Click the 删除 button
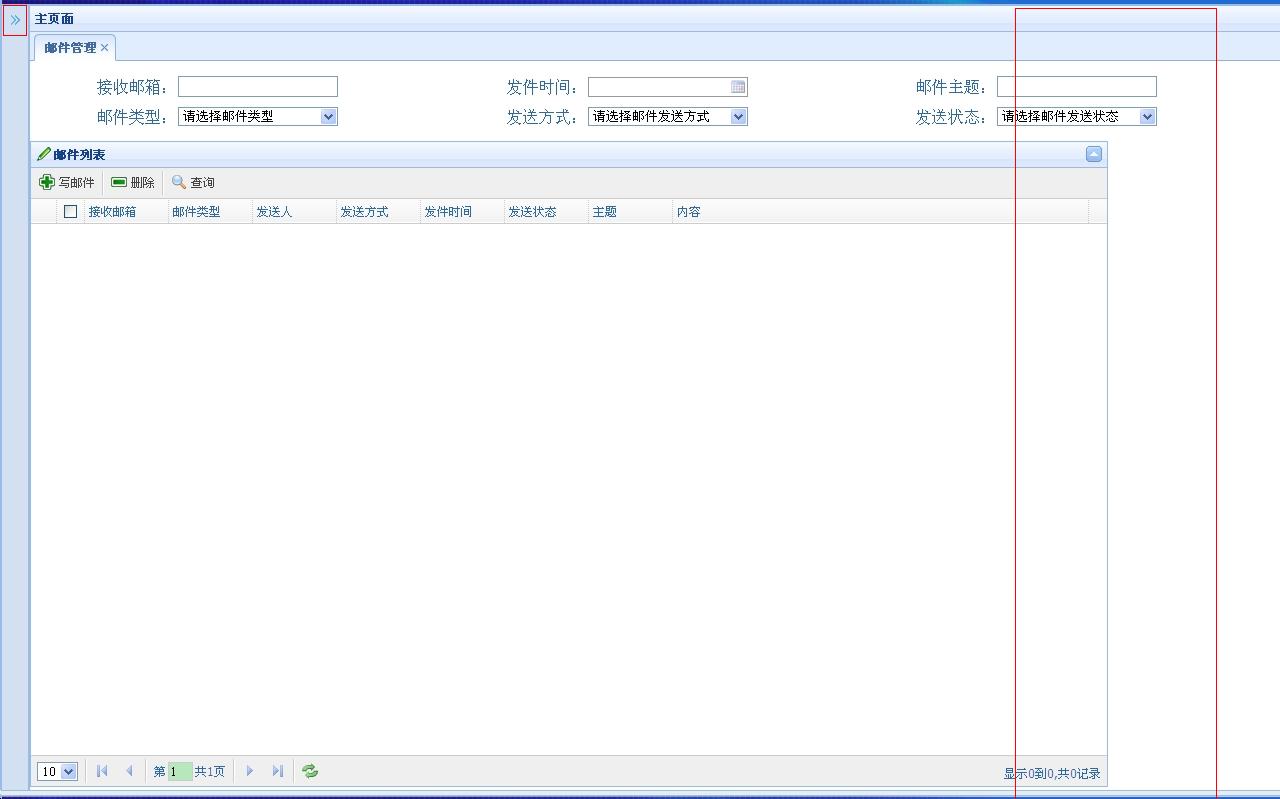The height and width of the screenshot is (799, 1280). 133,182
